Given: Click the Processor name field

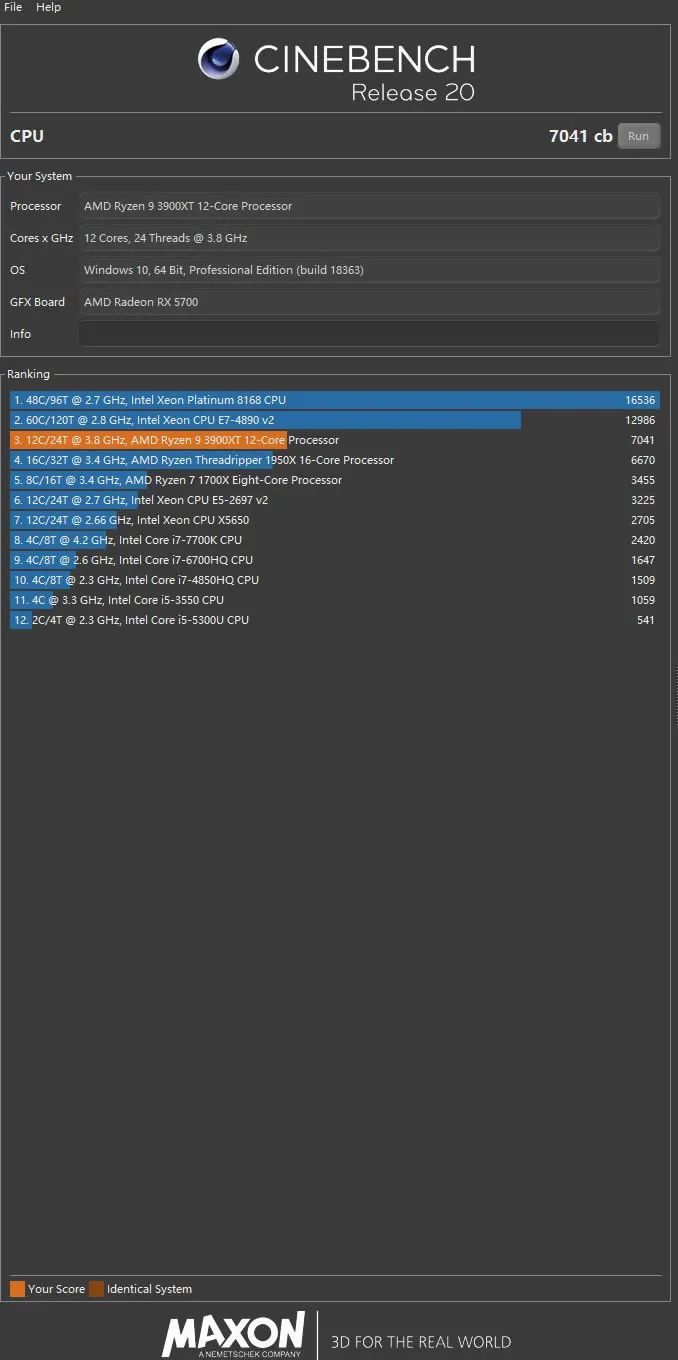Looking at the screenshot, I should [x=369, y=206].
